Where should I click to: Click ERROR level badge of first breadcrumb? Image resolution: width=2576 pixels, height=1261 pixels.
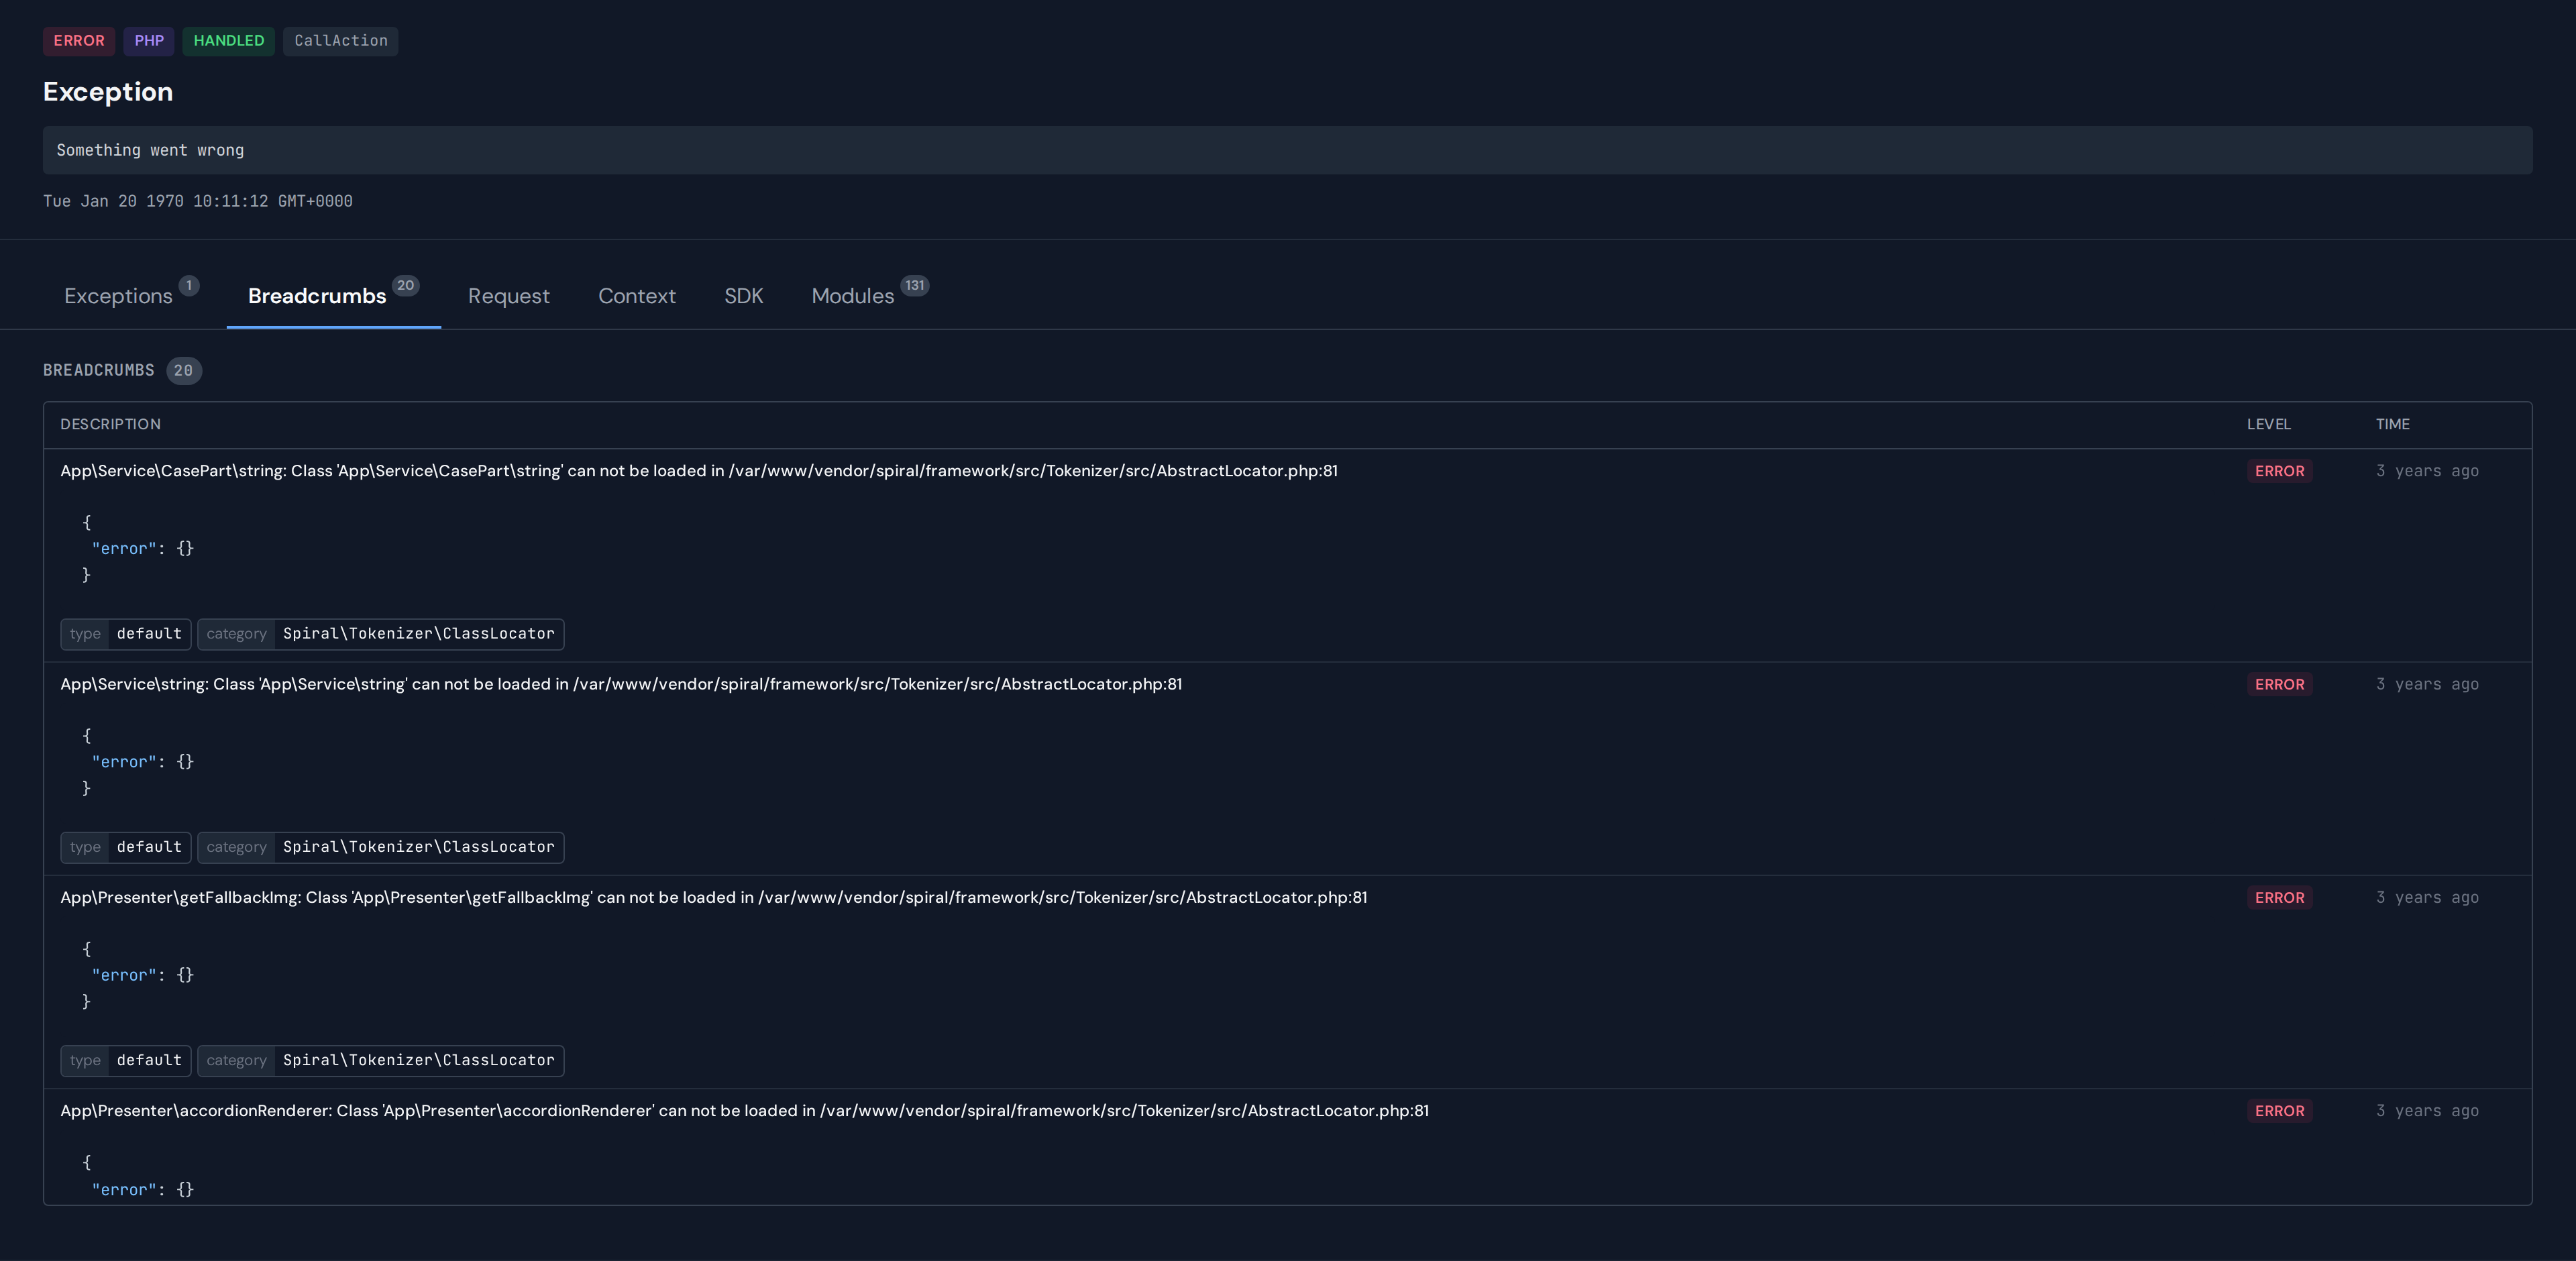pyautogui.click(x=2279, y=471)
